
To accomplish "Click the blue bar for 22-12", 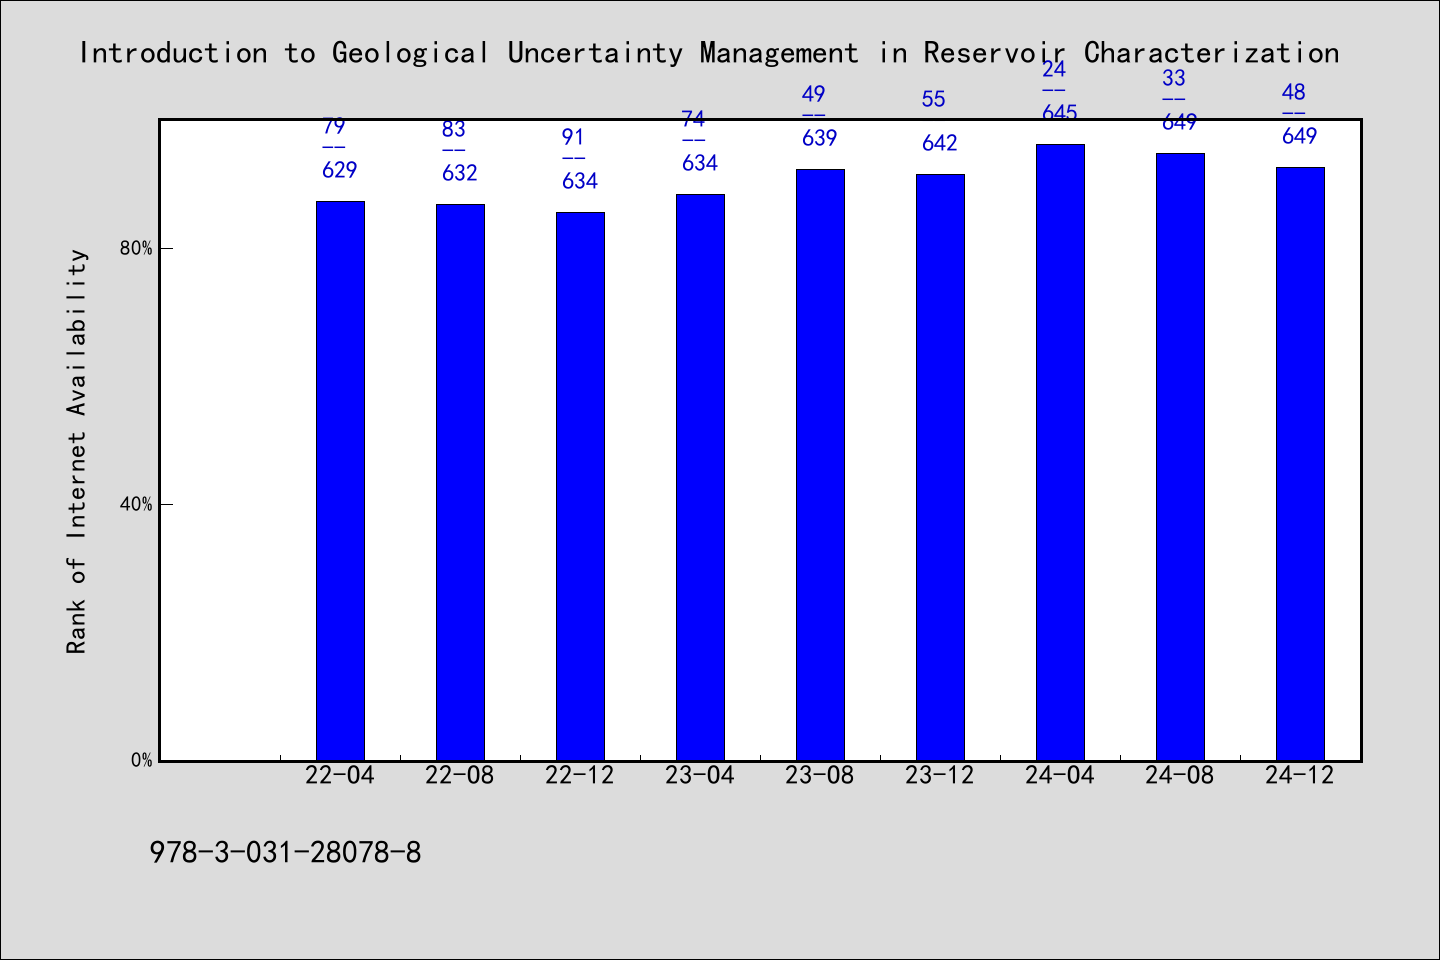I will point(580,486).
